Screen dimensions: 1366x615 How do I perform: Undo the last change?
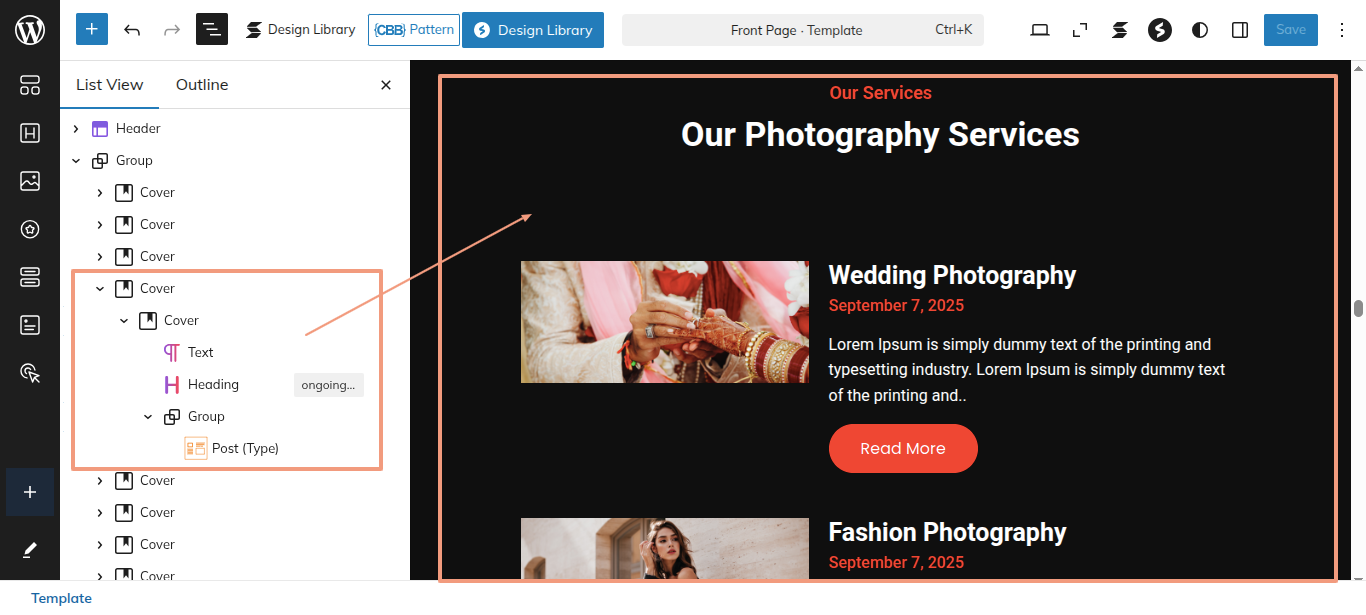point(132,30)
